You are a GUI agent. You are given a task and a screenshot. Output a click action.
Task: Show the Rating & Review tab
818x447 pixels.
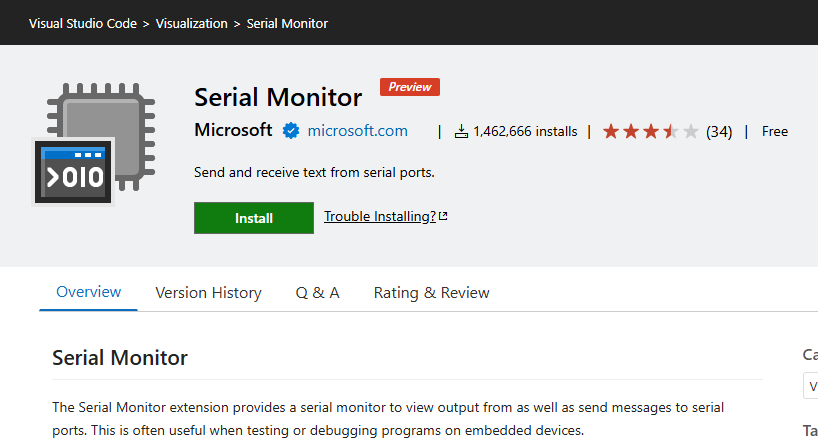431,293
